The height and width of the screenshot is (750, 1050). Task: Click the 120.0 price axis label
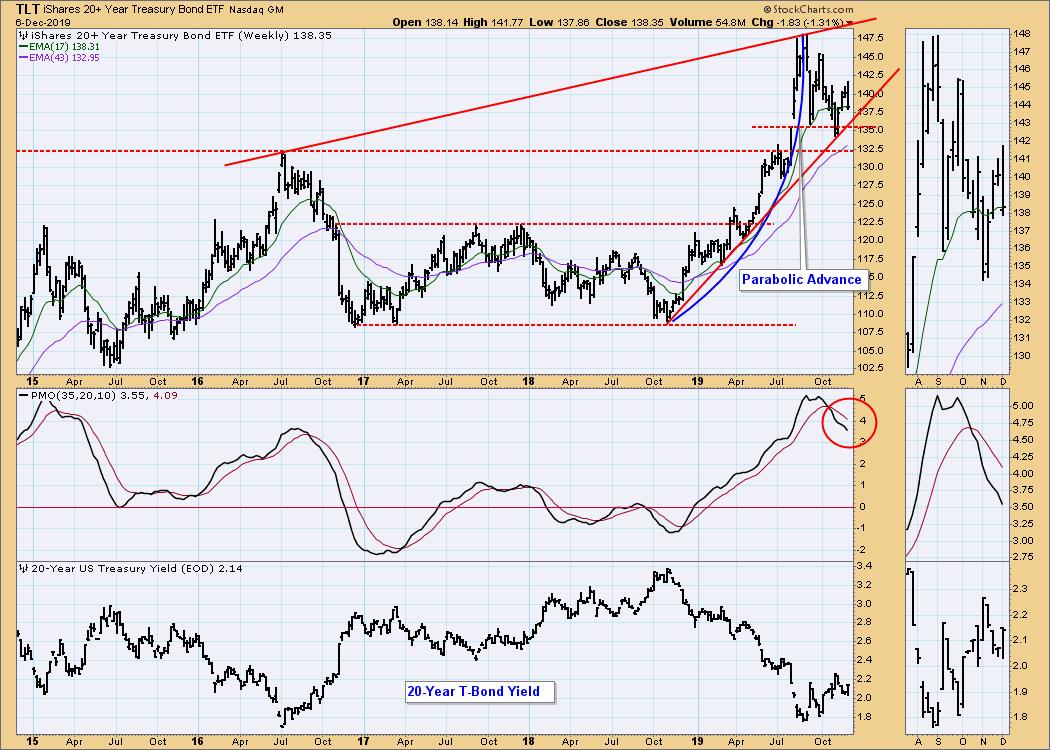(871, 240)
